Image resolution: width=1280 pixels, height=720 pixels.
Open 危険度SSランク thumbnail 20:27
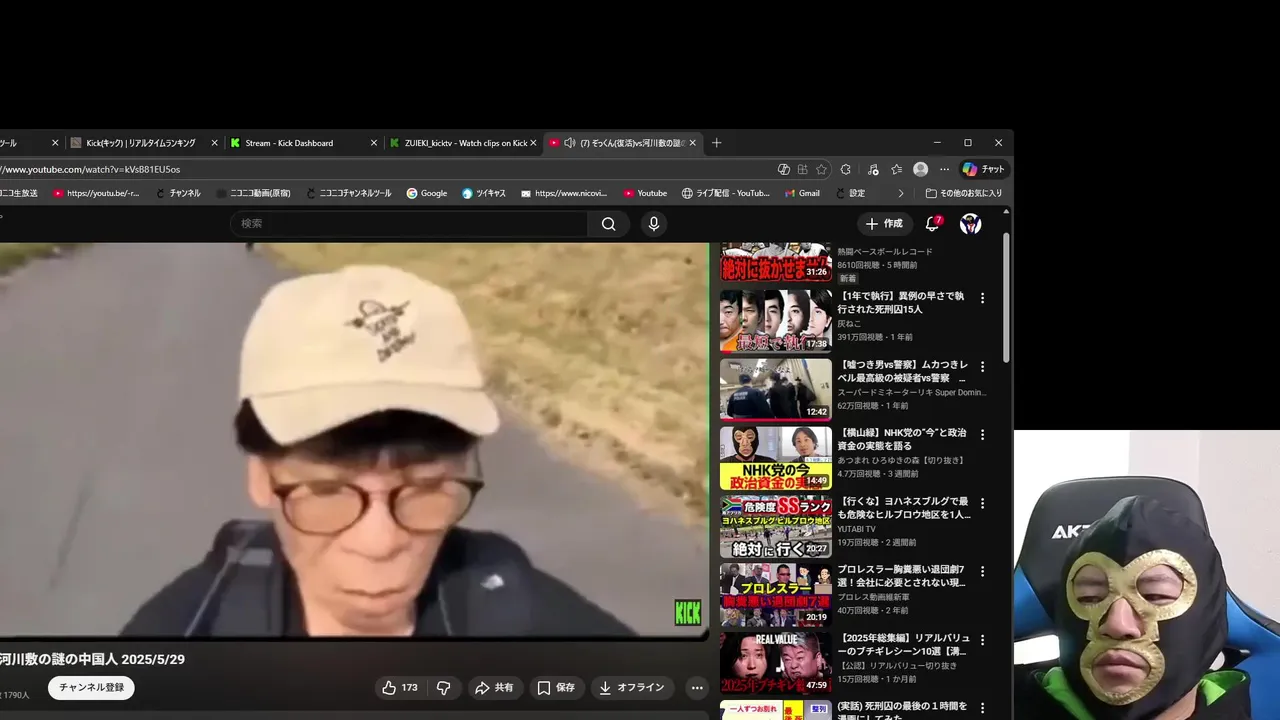pos(776,526)
